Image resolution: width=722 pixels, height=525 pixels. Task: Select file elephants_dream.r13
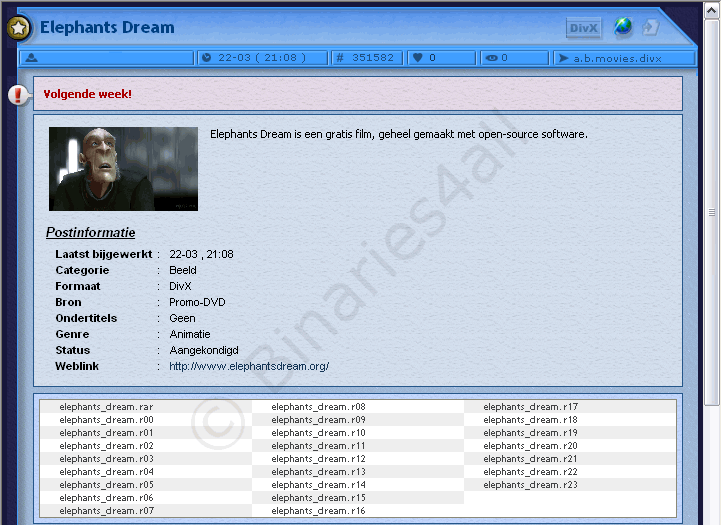tap(318, 472)
